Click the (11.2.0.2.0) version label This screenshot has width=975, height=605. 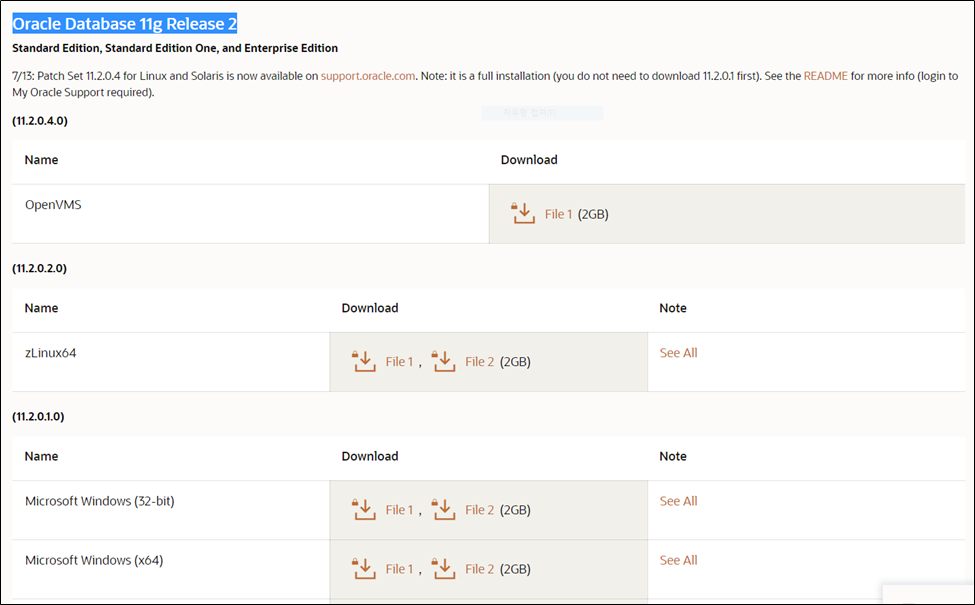[39, 268]
